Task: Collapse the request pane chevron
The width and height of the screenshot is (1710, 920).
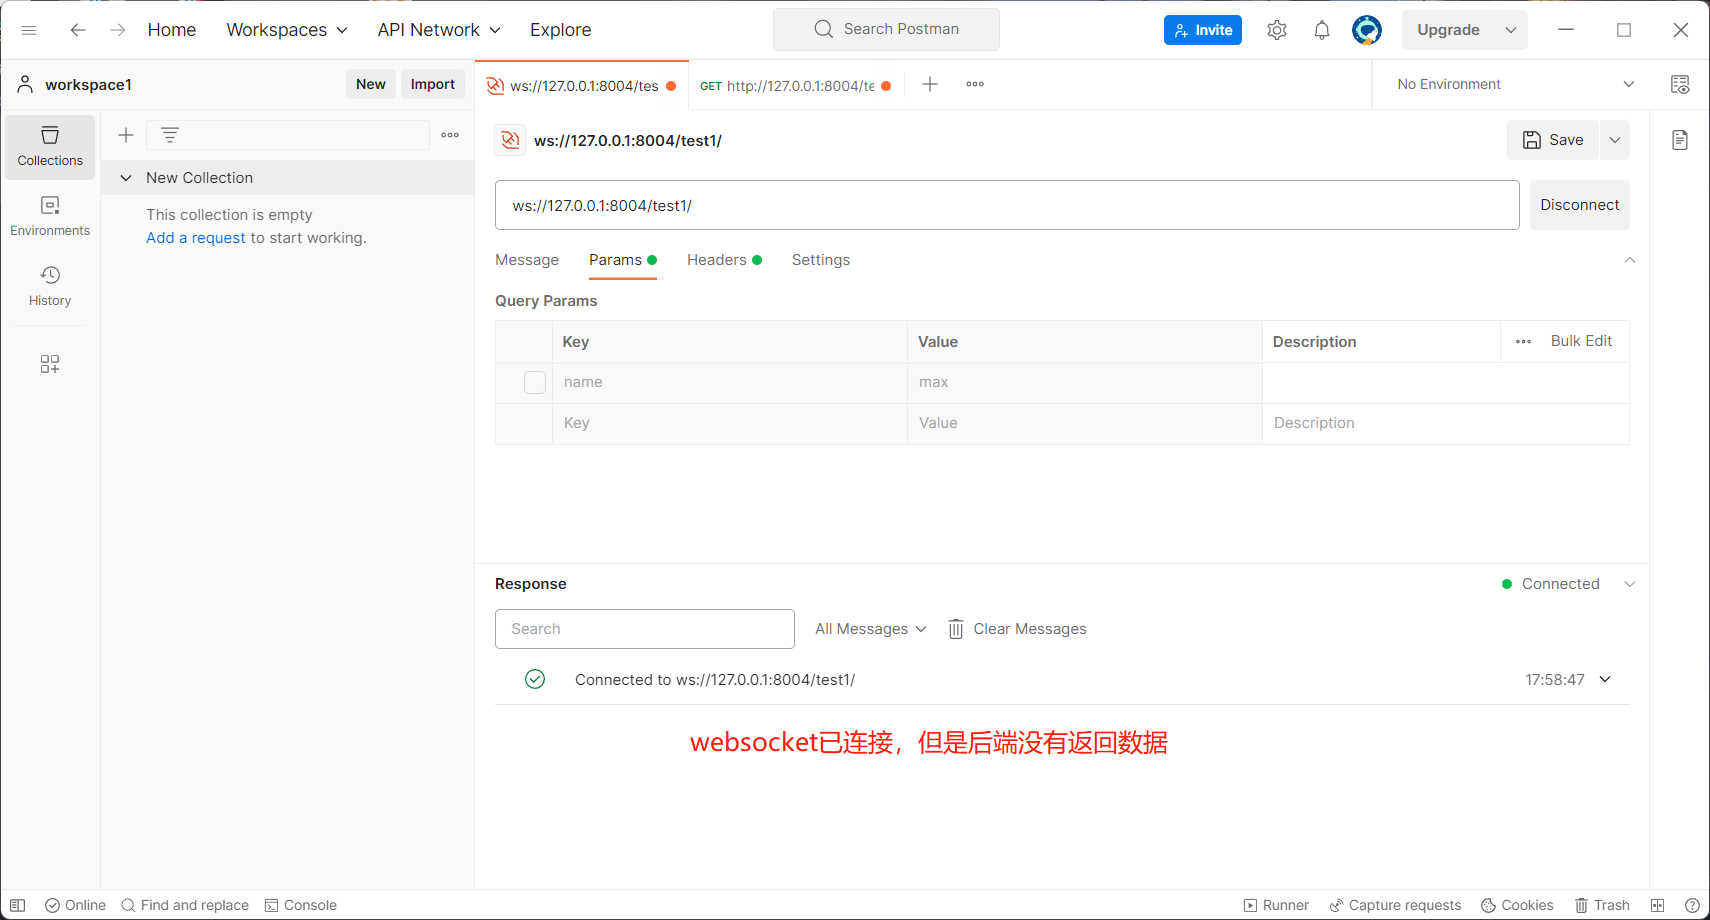Action: tap(1630, 260)
